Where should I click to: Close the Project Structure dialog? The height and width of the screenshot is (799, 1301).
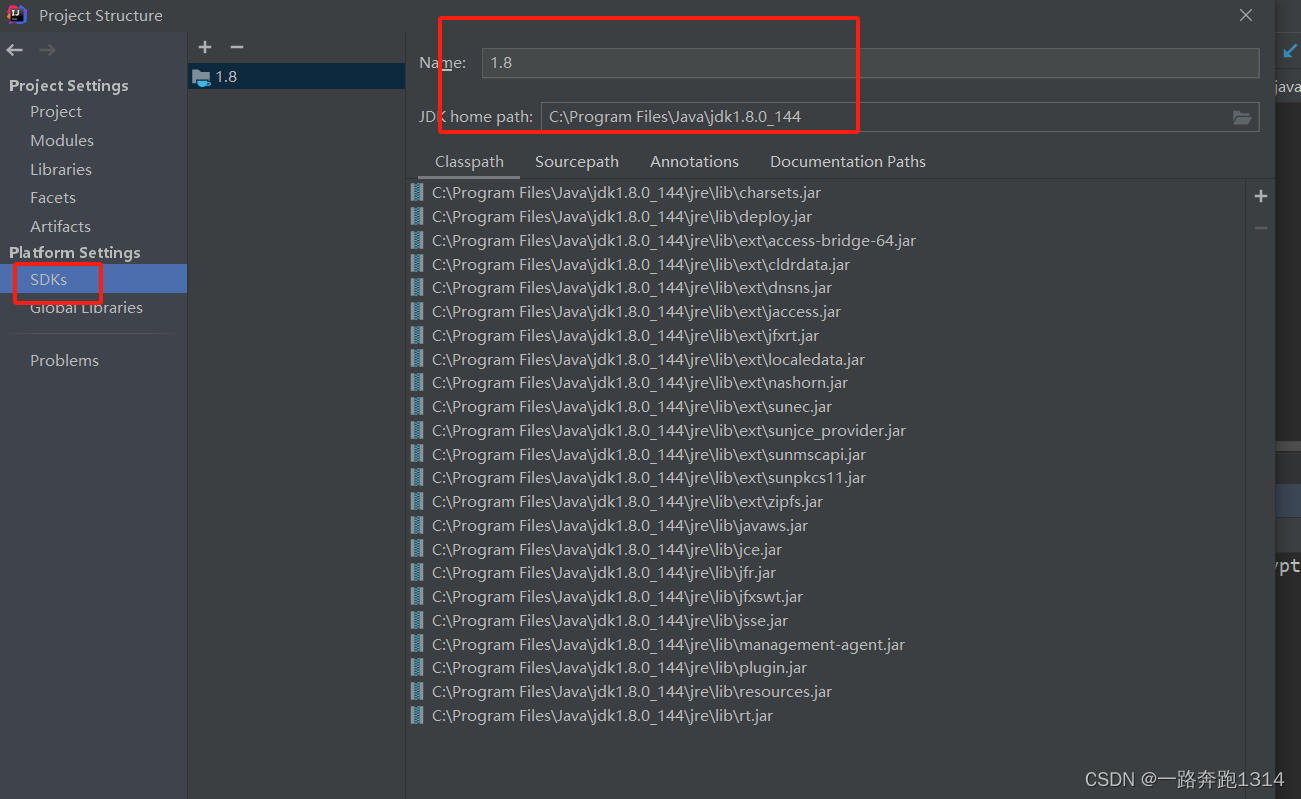(1246, 15)
